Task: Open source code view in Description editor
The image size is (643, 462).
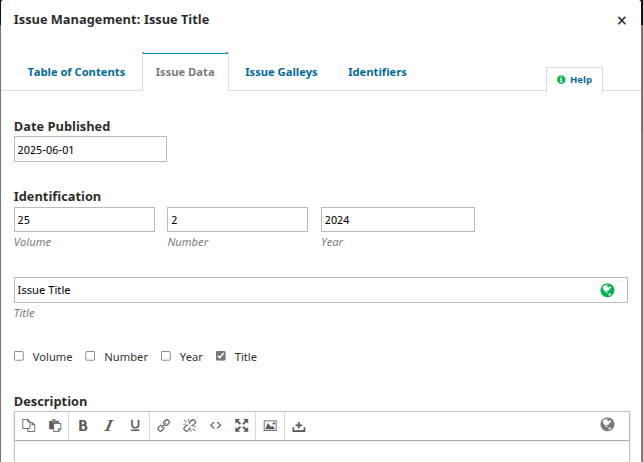Action: pyautogui.click(x=216, y=425)
